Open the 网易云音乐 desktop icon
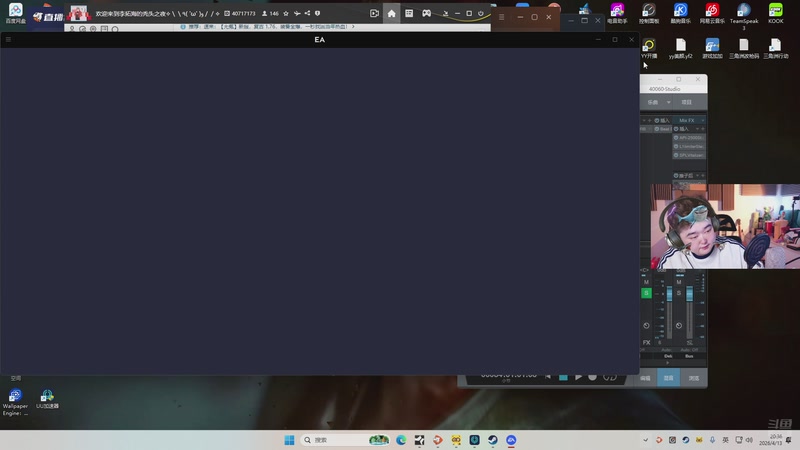 click(x=712, y=13)
